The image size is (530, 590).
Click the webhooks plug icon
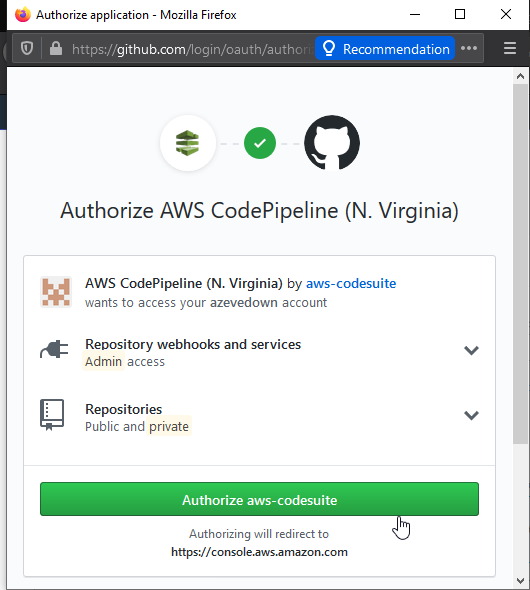tap(54, 350)
